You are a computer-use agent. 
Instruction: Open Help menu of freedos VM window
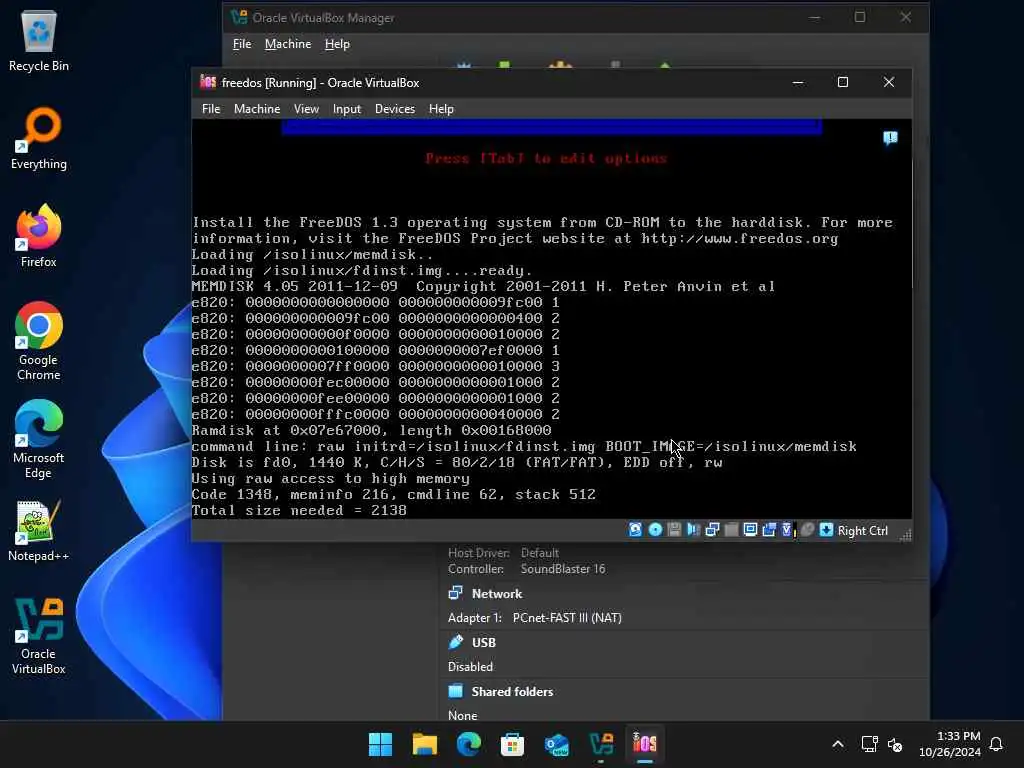441,109
